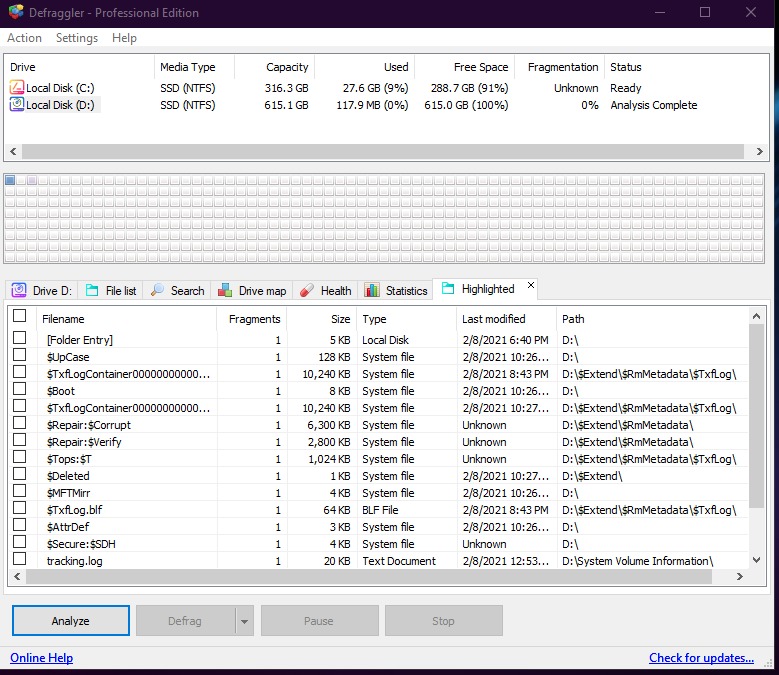
Task: Click right arrow of file list horizontal scrollbar
Action: 740,576
